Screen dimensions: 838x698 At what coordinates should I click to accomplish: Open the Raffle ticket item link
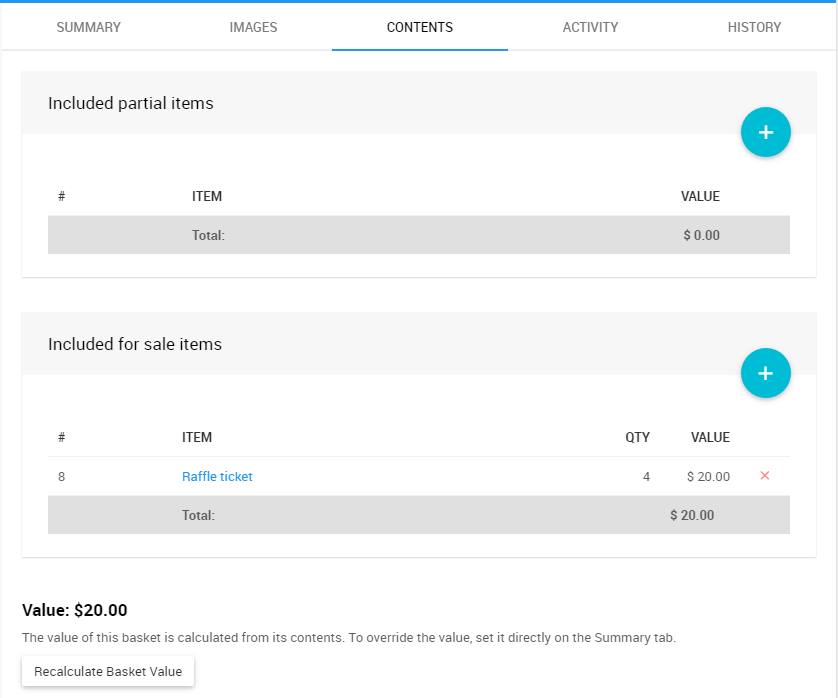click(217, 477)
